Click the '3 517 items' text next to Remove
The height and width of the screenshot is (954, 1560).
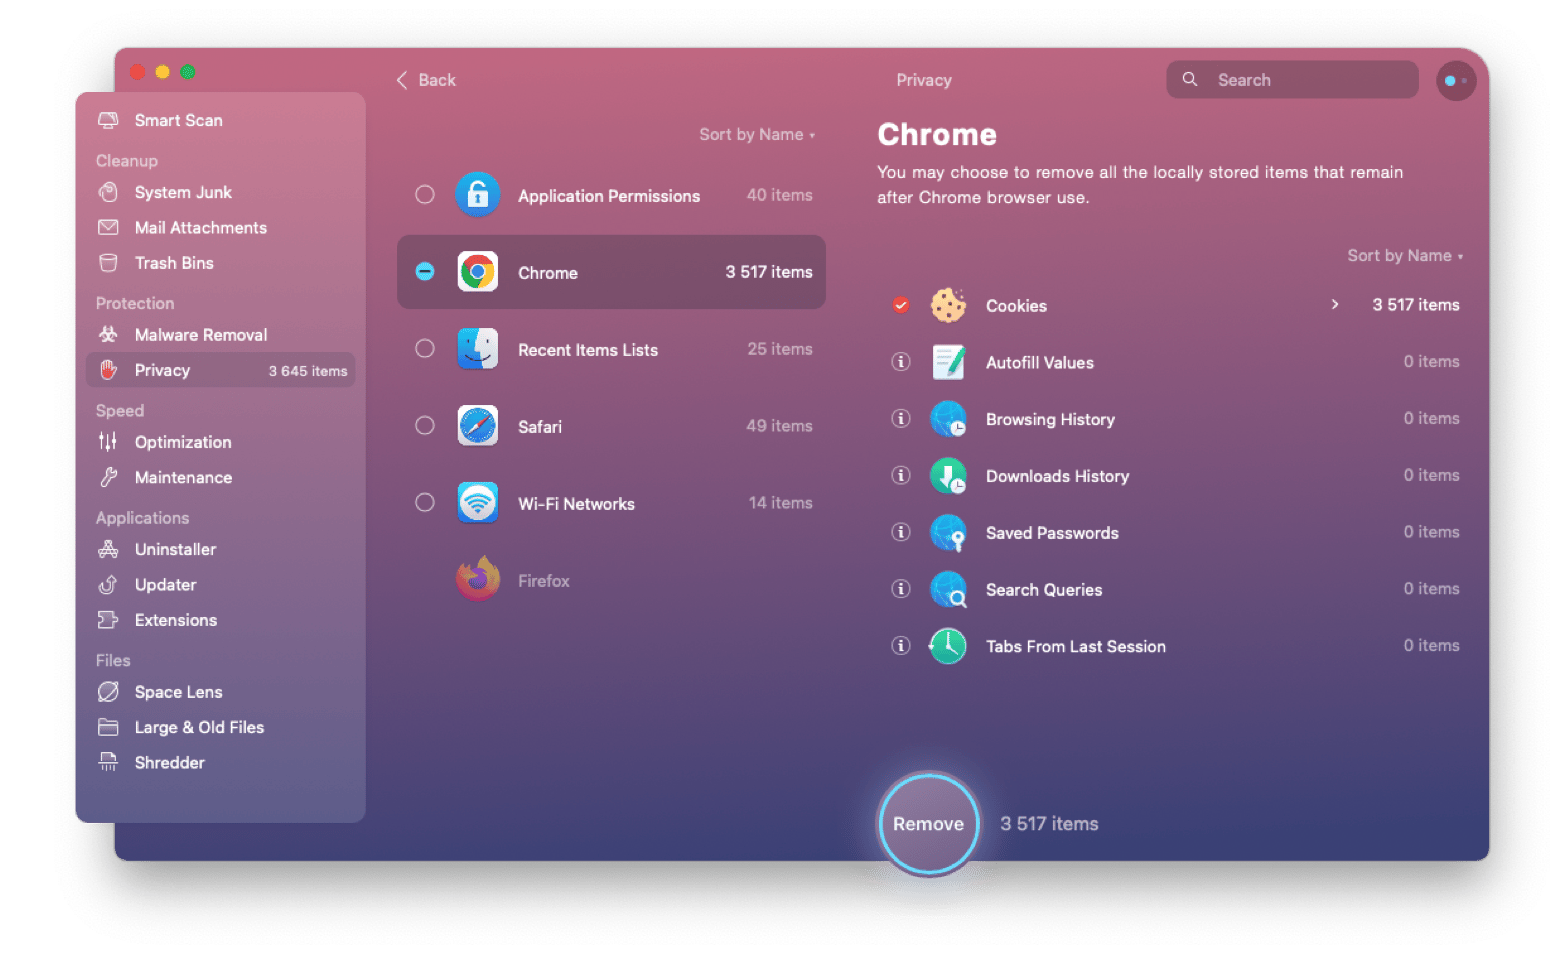tap(1049, 824)
